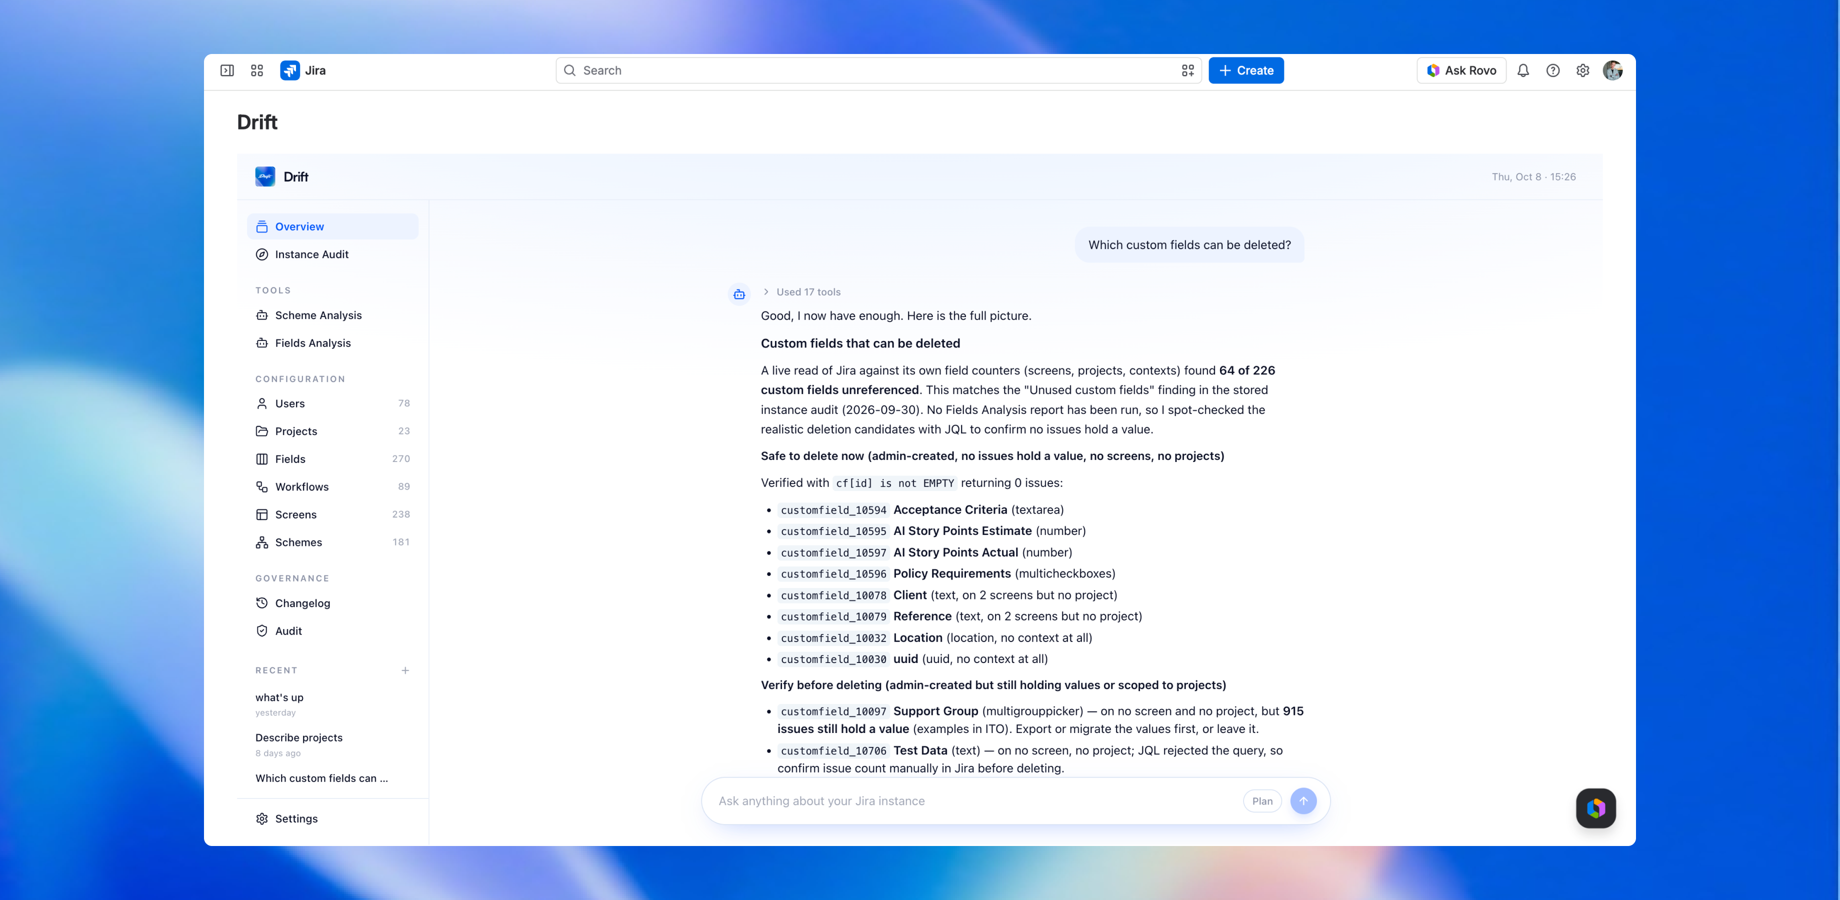Go to Projects configuration
This screenshot has width=1840, height=900.
click(332, 432)
